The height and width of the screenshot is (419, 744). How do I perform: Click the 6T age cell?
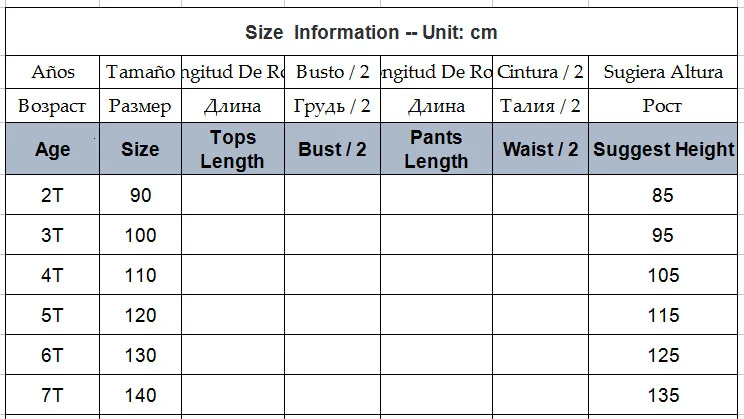(52, 356)
